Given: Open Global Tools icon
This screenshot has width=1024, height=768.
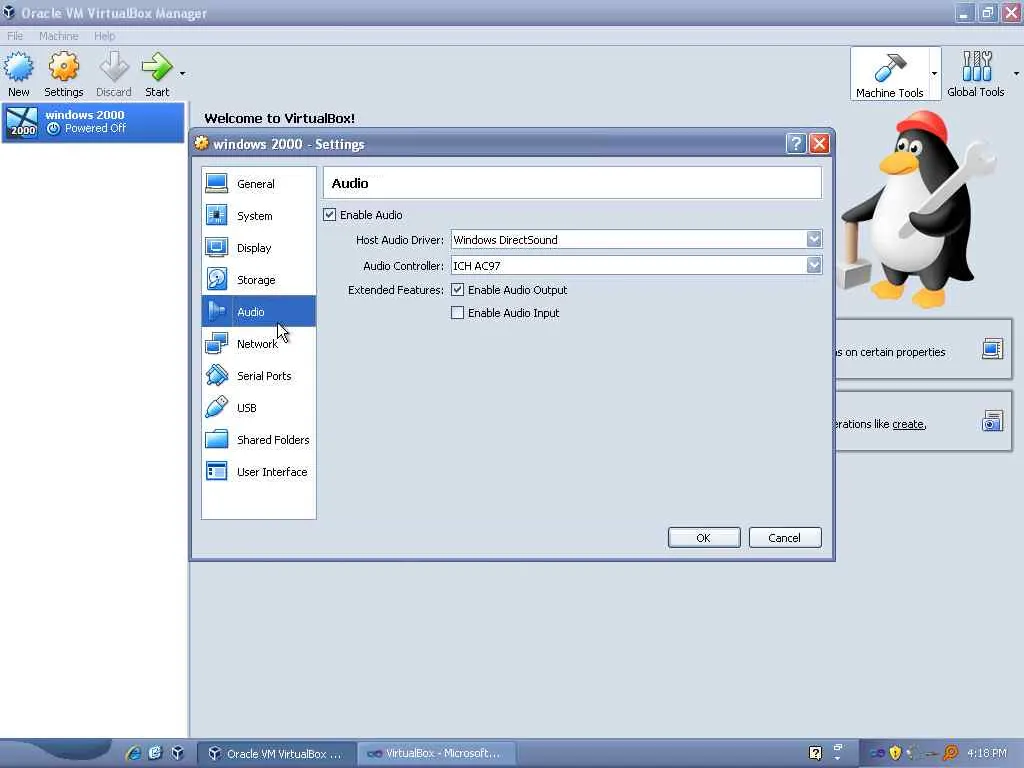Looking at the screenshot, I should 976,66.
